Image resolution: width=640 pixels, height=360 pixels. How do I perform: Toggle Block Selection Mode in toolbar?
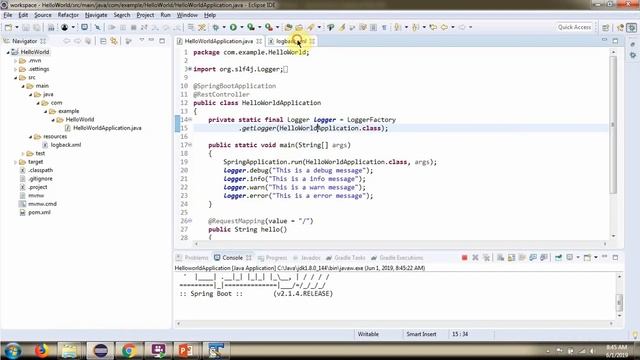click(373, 27)
